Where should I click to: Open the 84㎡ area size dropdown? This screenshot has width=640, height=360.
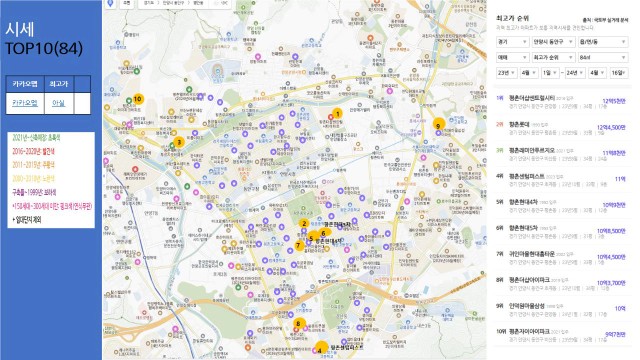tap(602, 58)
